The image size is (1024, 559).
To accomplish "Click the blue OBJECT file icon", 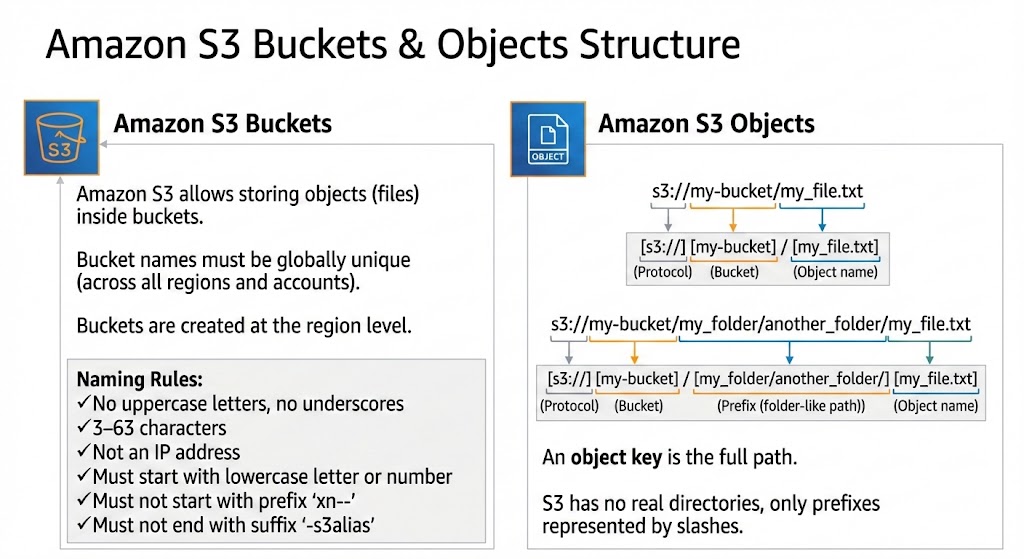I will pos(546,139).
